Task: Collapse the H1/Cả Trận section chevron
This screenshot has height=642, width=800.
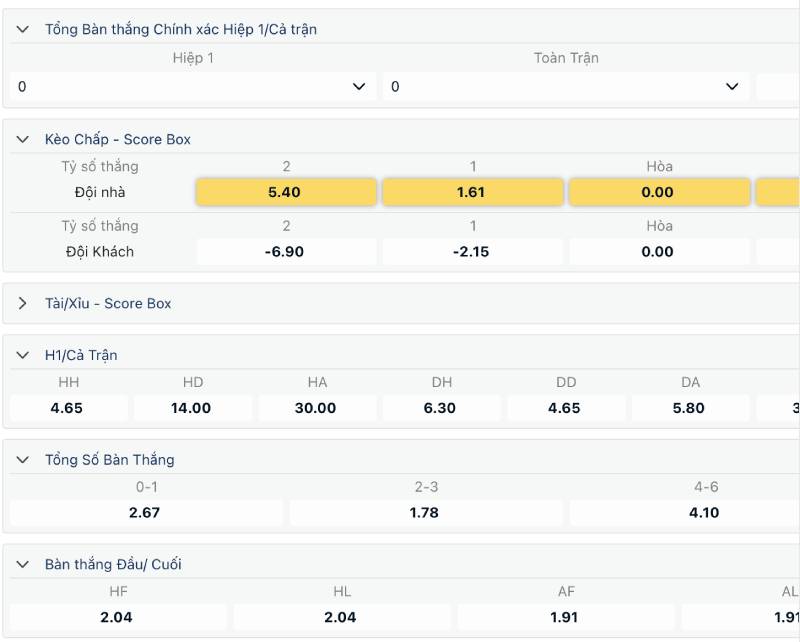Action: click(23, 356)
